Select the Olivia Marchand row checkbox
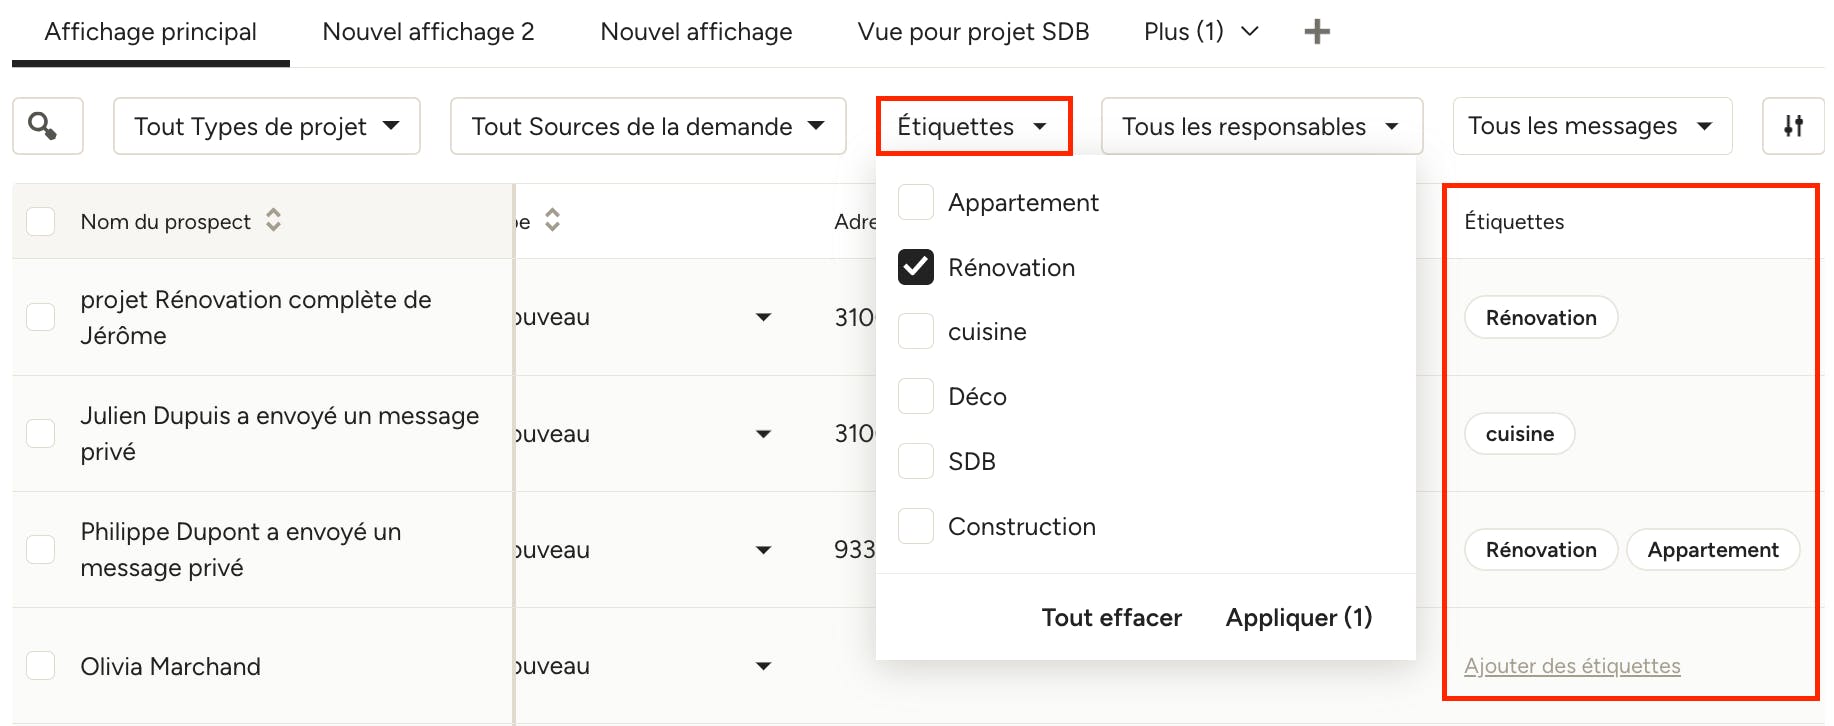 click(x=40, y=666)
